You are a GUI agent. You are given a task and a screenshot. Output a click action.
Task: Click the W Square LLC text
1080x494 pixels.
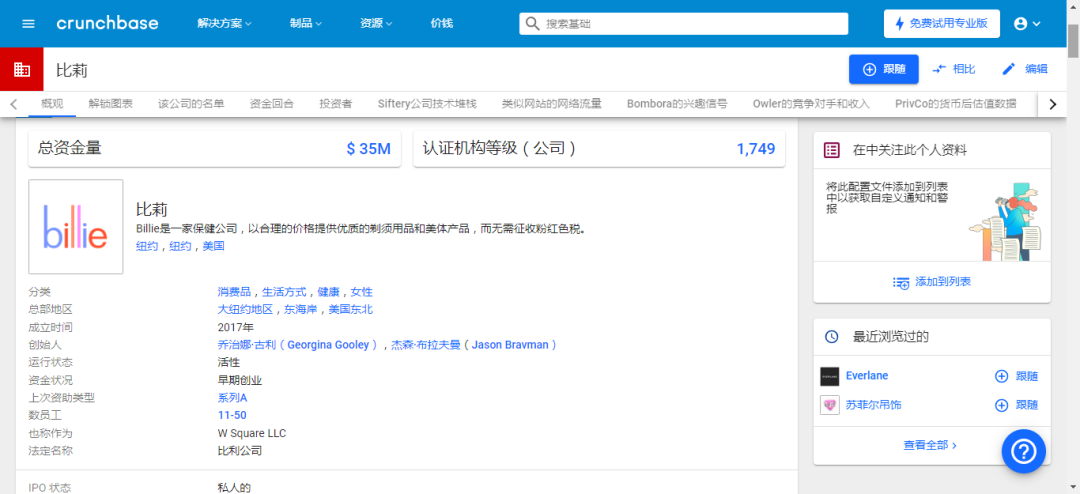(x=251, y=433)
